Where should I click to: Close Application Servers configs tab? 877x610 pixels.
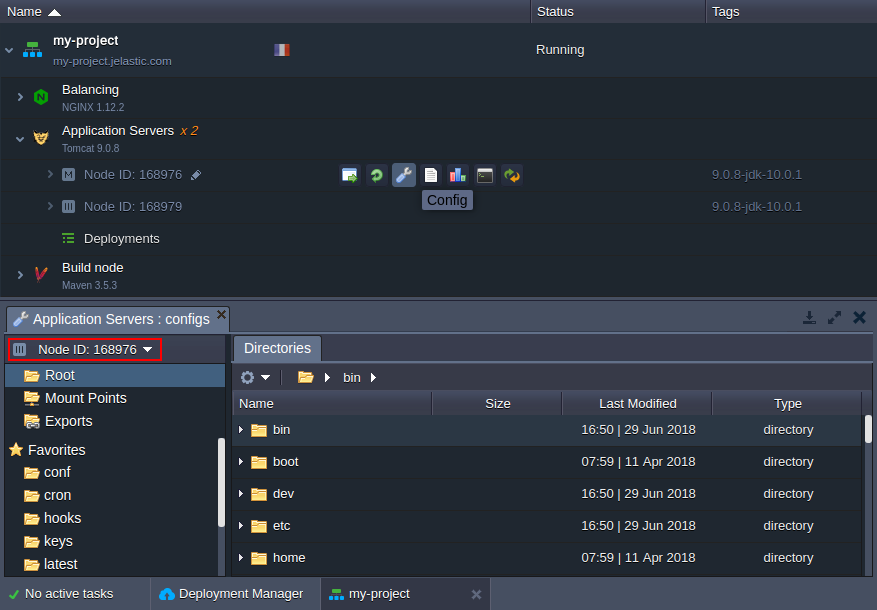click(221, 314)
